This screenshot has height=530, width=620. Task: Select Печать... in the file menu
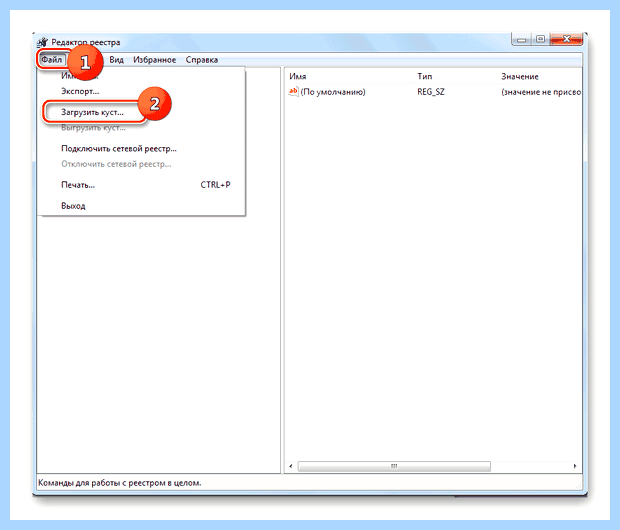pyautogui.click(x=78, y=185)
